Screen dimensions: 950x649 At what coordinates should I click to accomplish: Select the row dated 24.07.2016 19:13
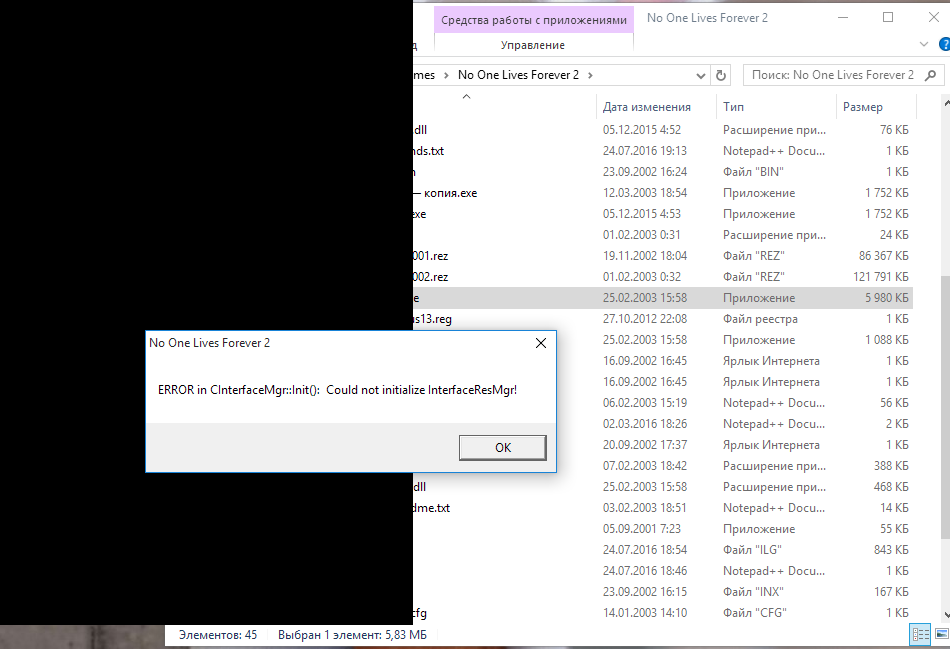[663, 151]
